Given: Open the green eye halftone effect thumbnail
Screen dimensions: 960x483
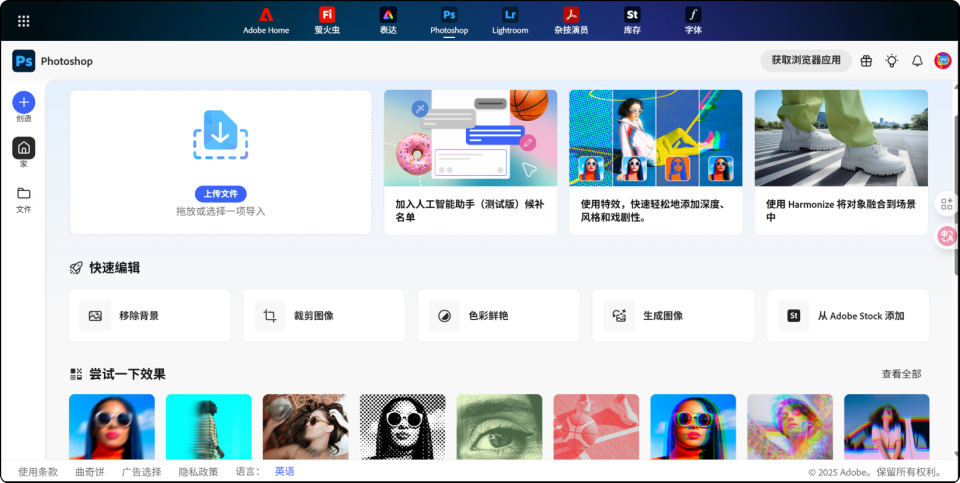Looking at the screenshot, I should pyautogui.click(x=500, y=427).
